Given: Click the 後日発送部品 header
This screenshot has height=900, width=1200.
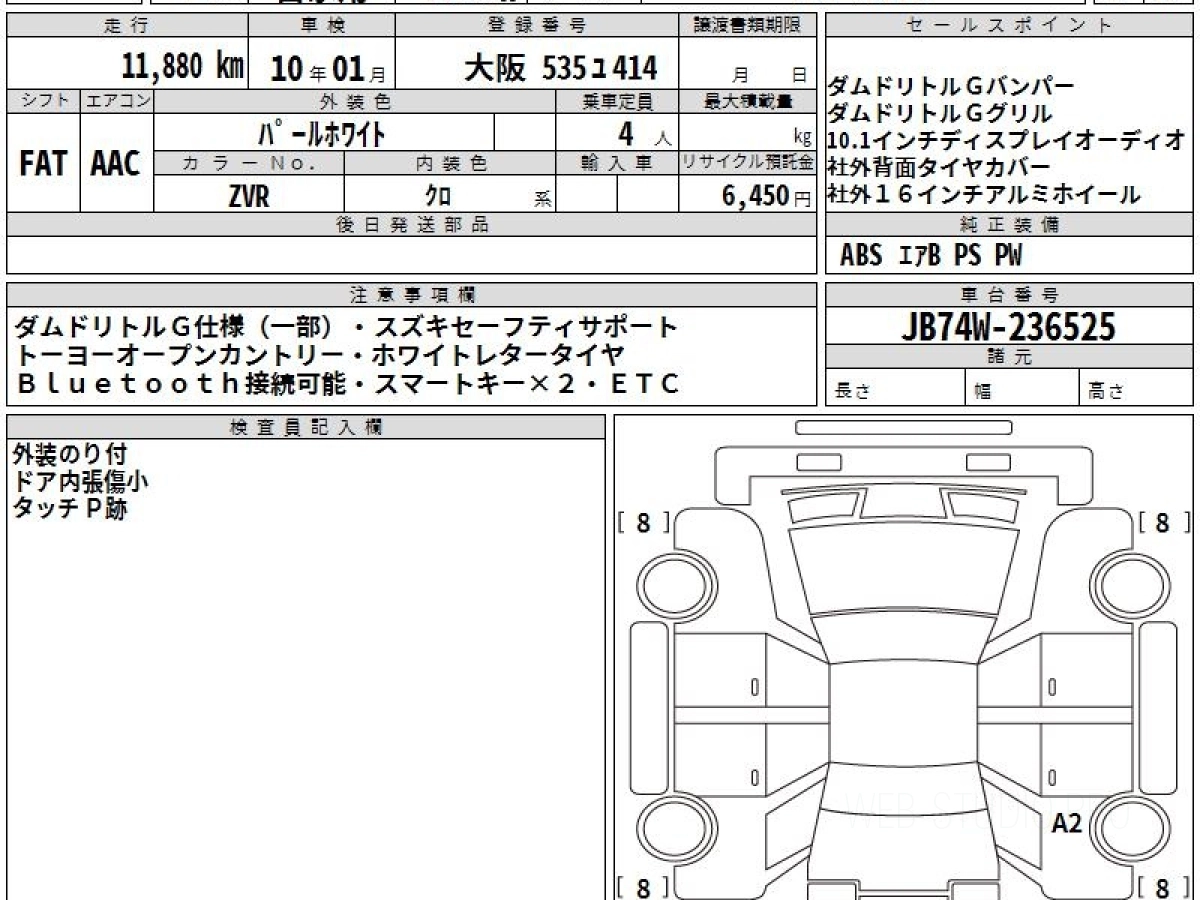Looking at the screenshot, I should 412,225.
